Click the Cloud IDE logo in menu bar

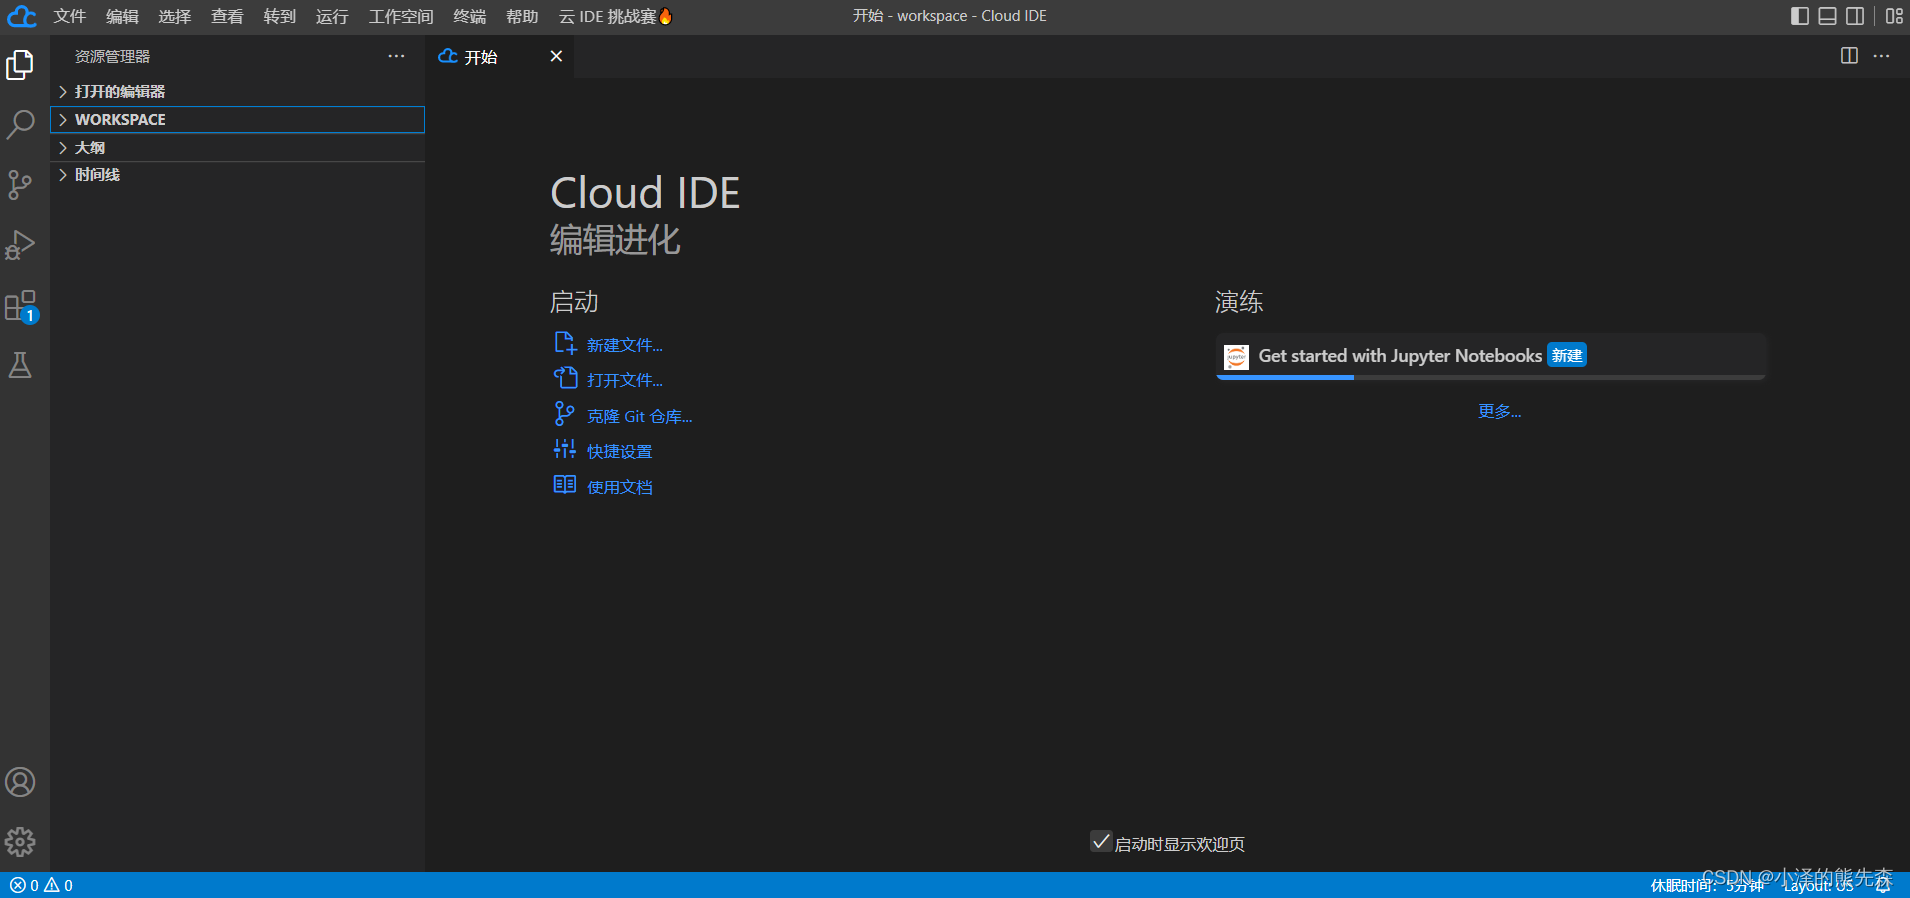pyautogui.click(x=22, y=16)
